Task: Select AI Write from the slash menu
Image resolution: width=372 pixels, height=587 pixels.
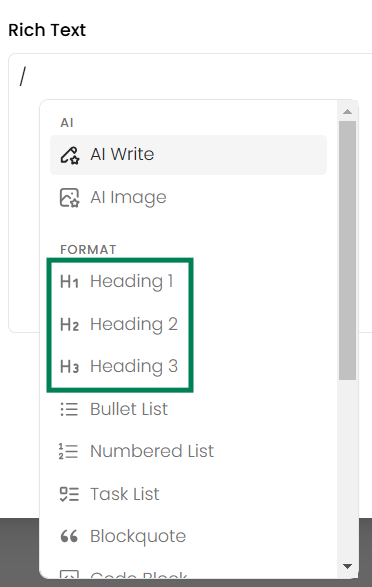Action: pos(188,155)
